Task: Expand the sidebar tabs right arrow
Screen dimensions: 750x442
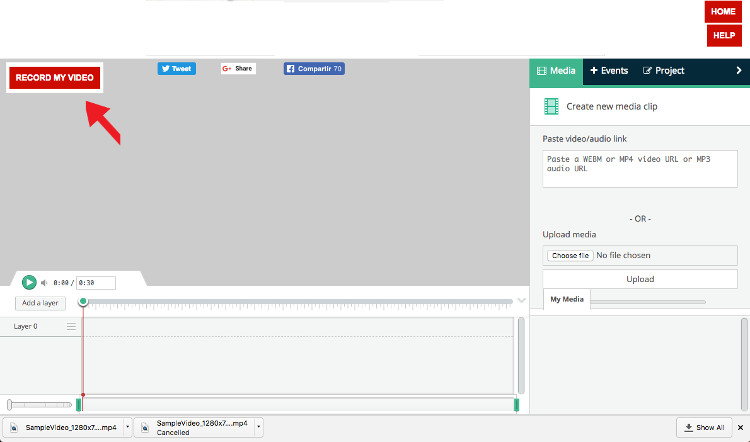Action: pos(739,71)
